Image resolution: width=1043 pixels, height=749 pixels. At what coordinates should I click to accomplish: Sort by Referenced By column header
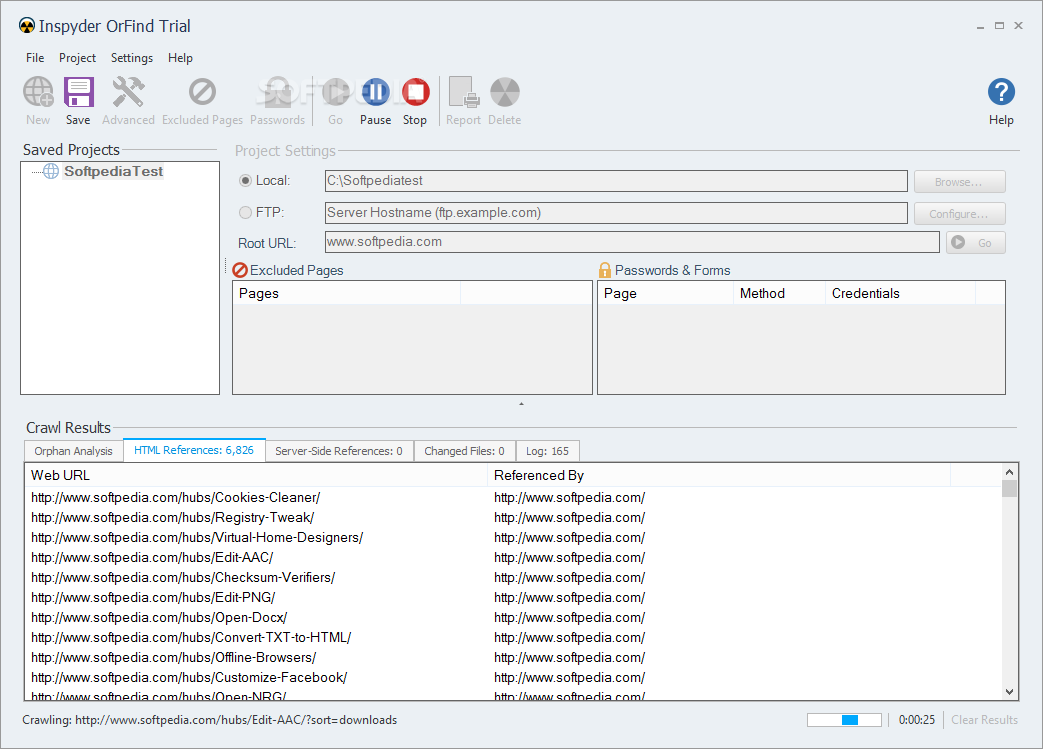[x=719, y=475]
